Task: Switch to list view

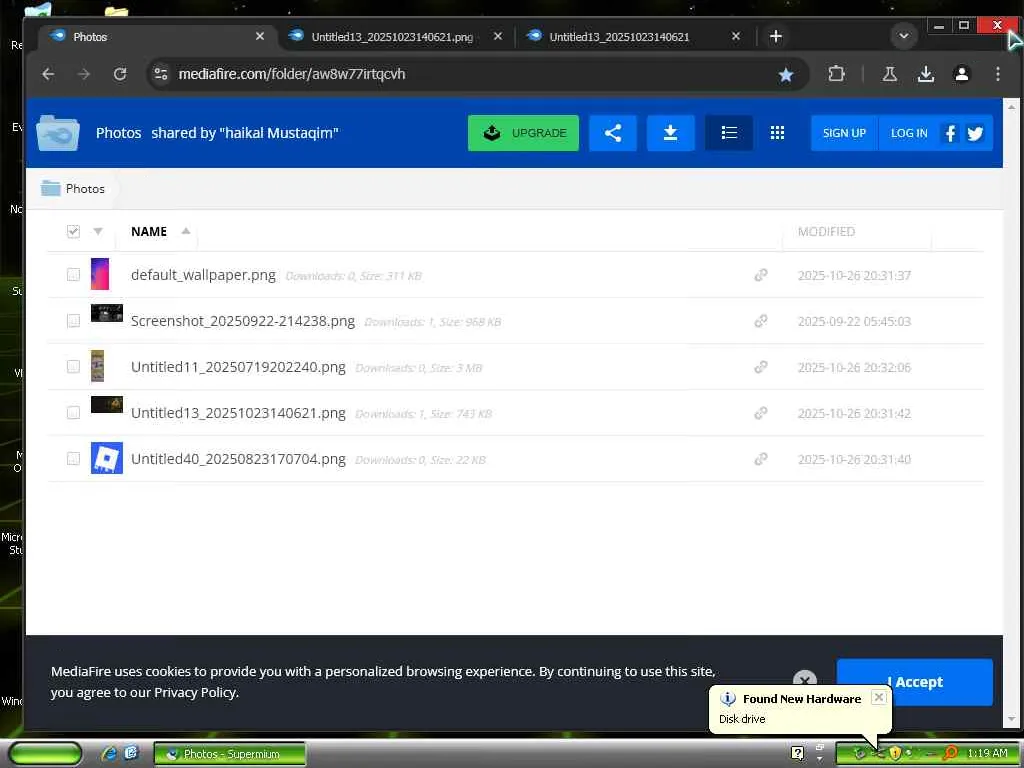Action: pyautogui.click(x=729, y=133)
